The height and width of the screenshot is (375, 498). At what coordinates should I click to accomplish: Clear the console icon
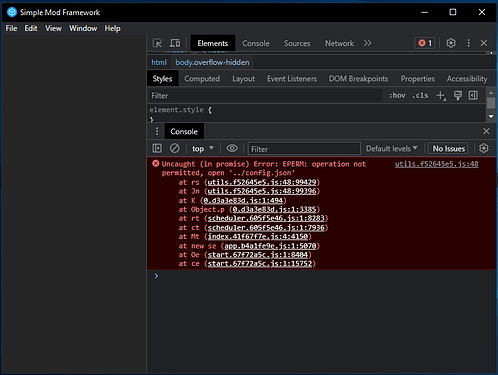(174, 148)
